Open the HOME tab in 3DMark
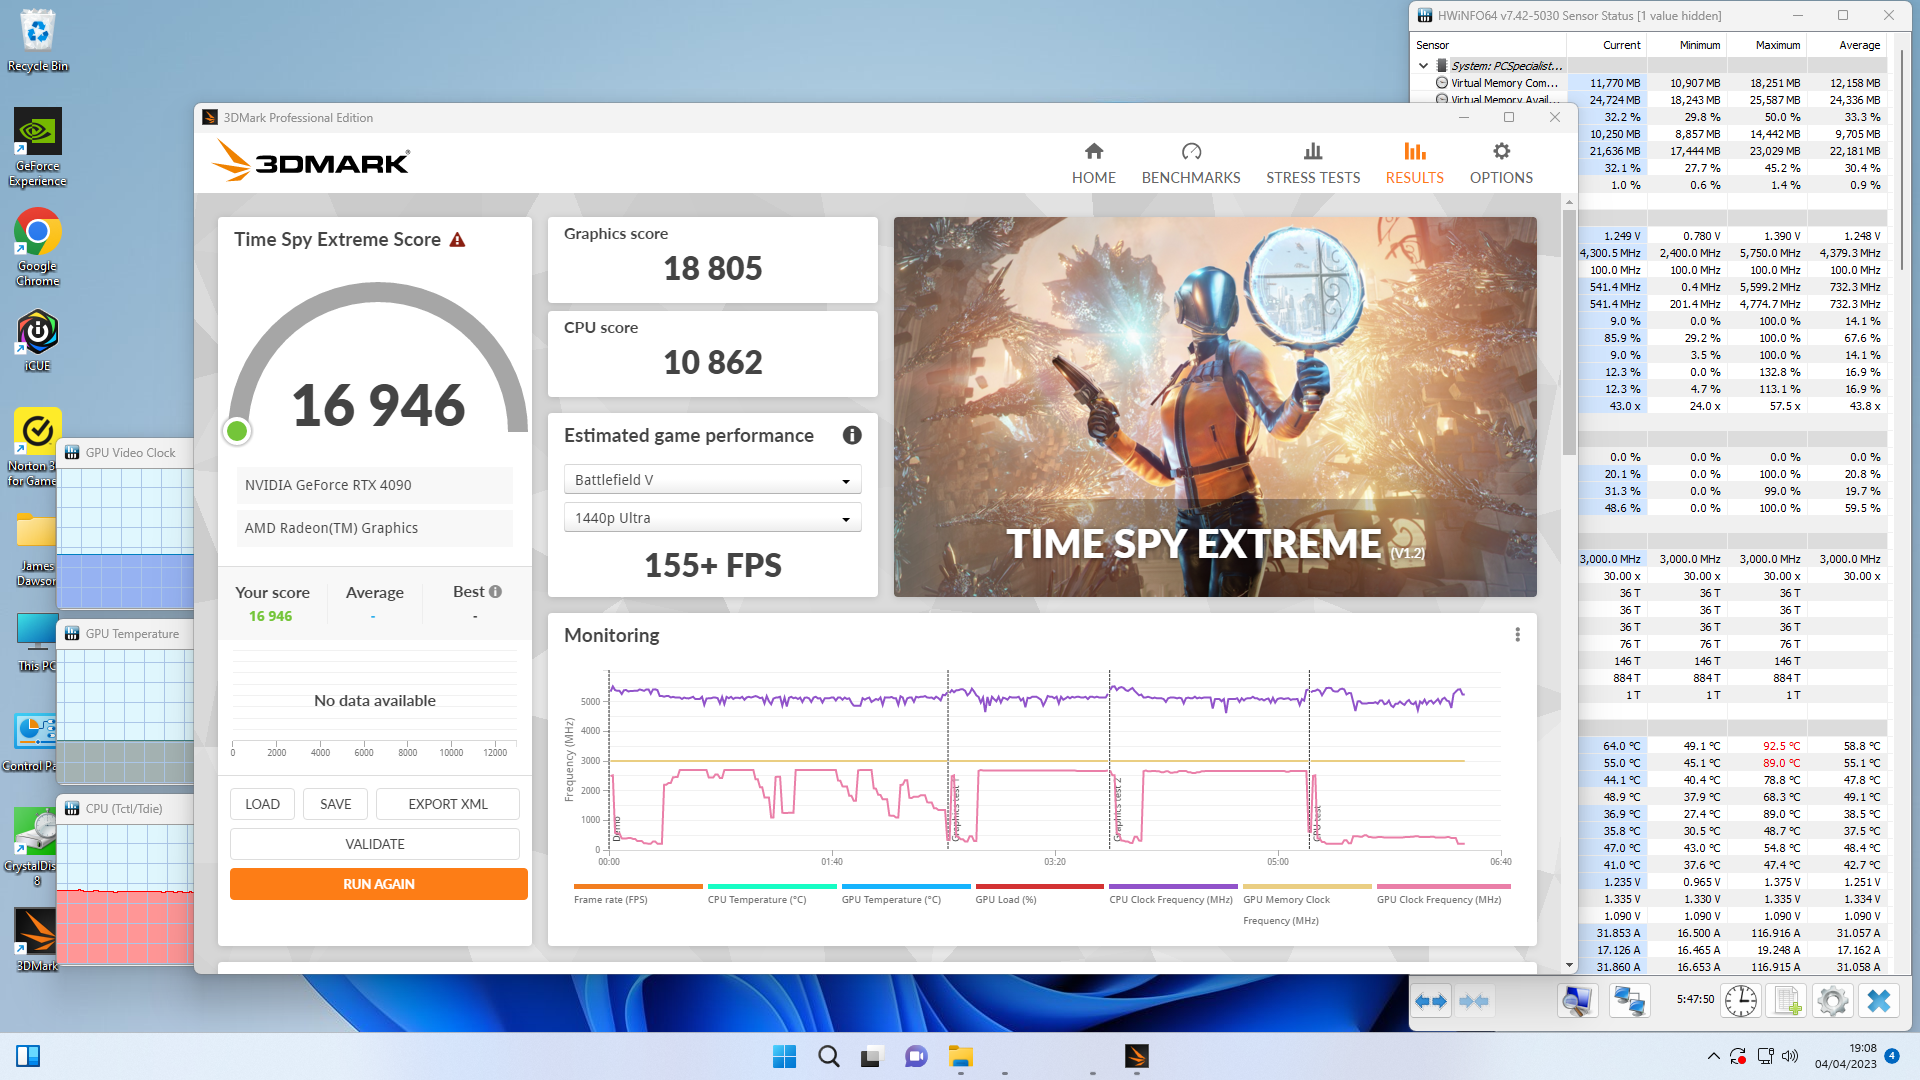The image size is (1920, 1080). pyautogui.click(x=1093, y=163)
